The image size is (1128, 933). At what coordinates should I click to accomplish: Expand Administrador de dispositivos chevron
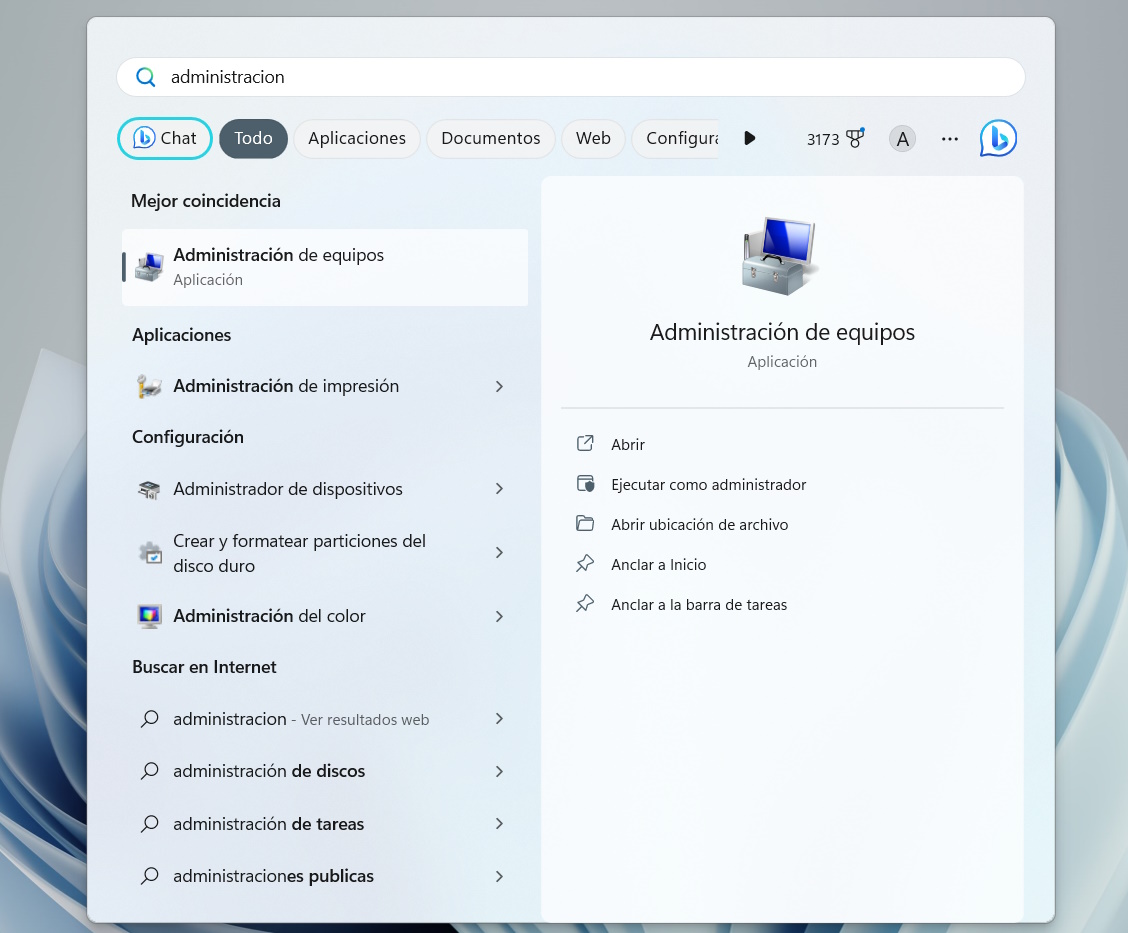pyautogui.click(x=499, y=489)
